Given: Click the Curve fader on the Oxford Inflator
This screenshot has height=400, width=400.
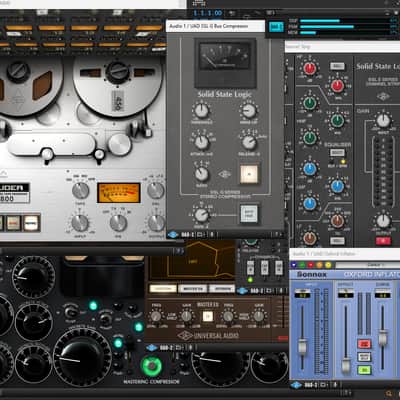Looking at the screenshot, I should pos(383,337).
